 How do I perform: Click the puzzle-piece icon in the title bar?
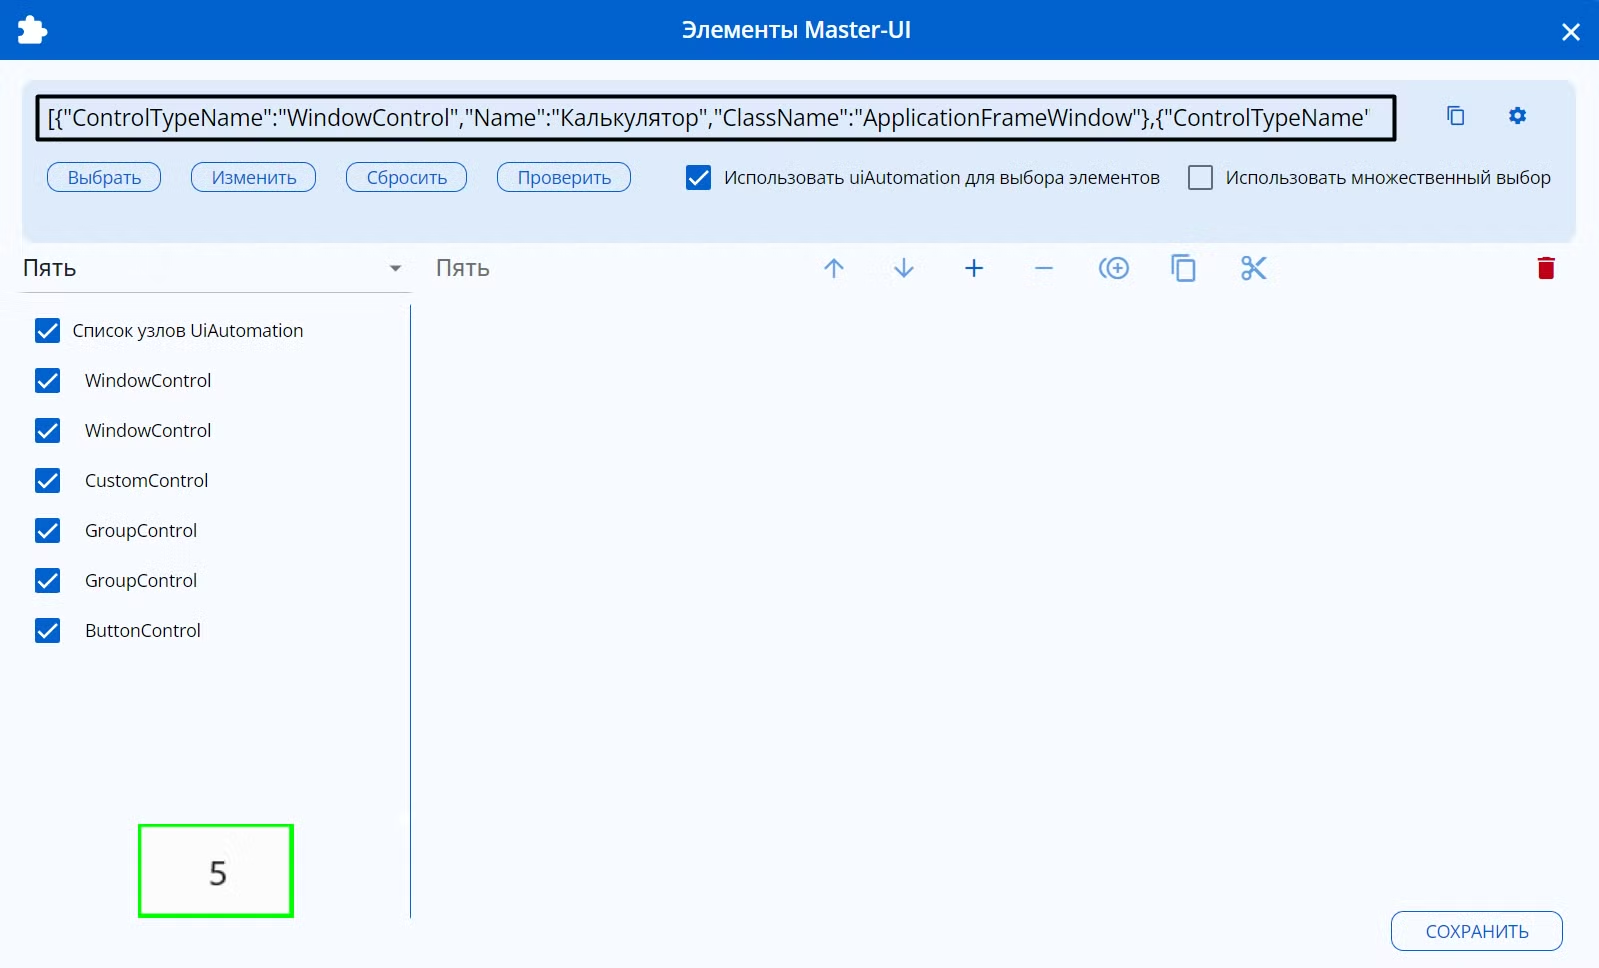(32, 30)
